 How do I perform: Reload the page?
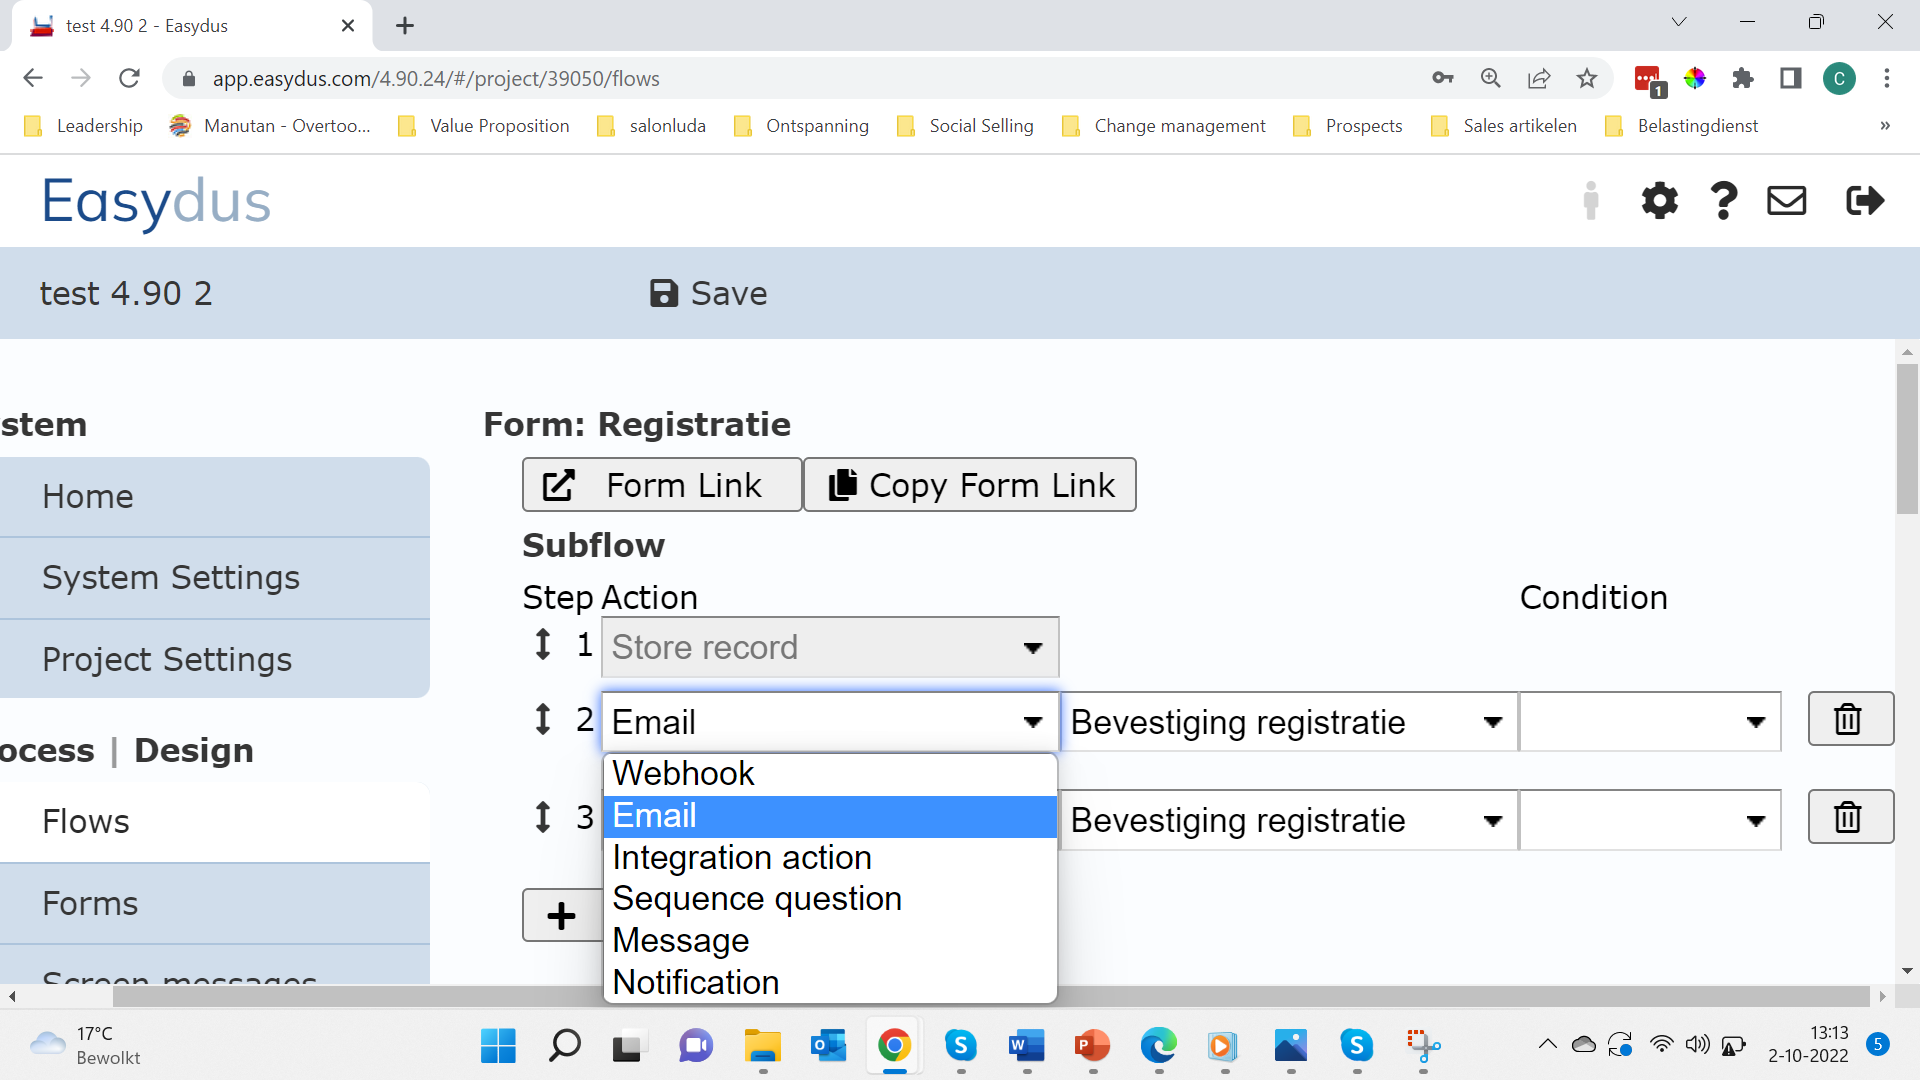pos(129,78)
